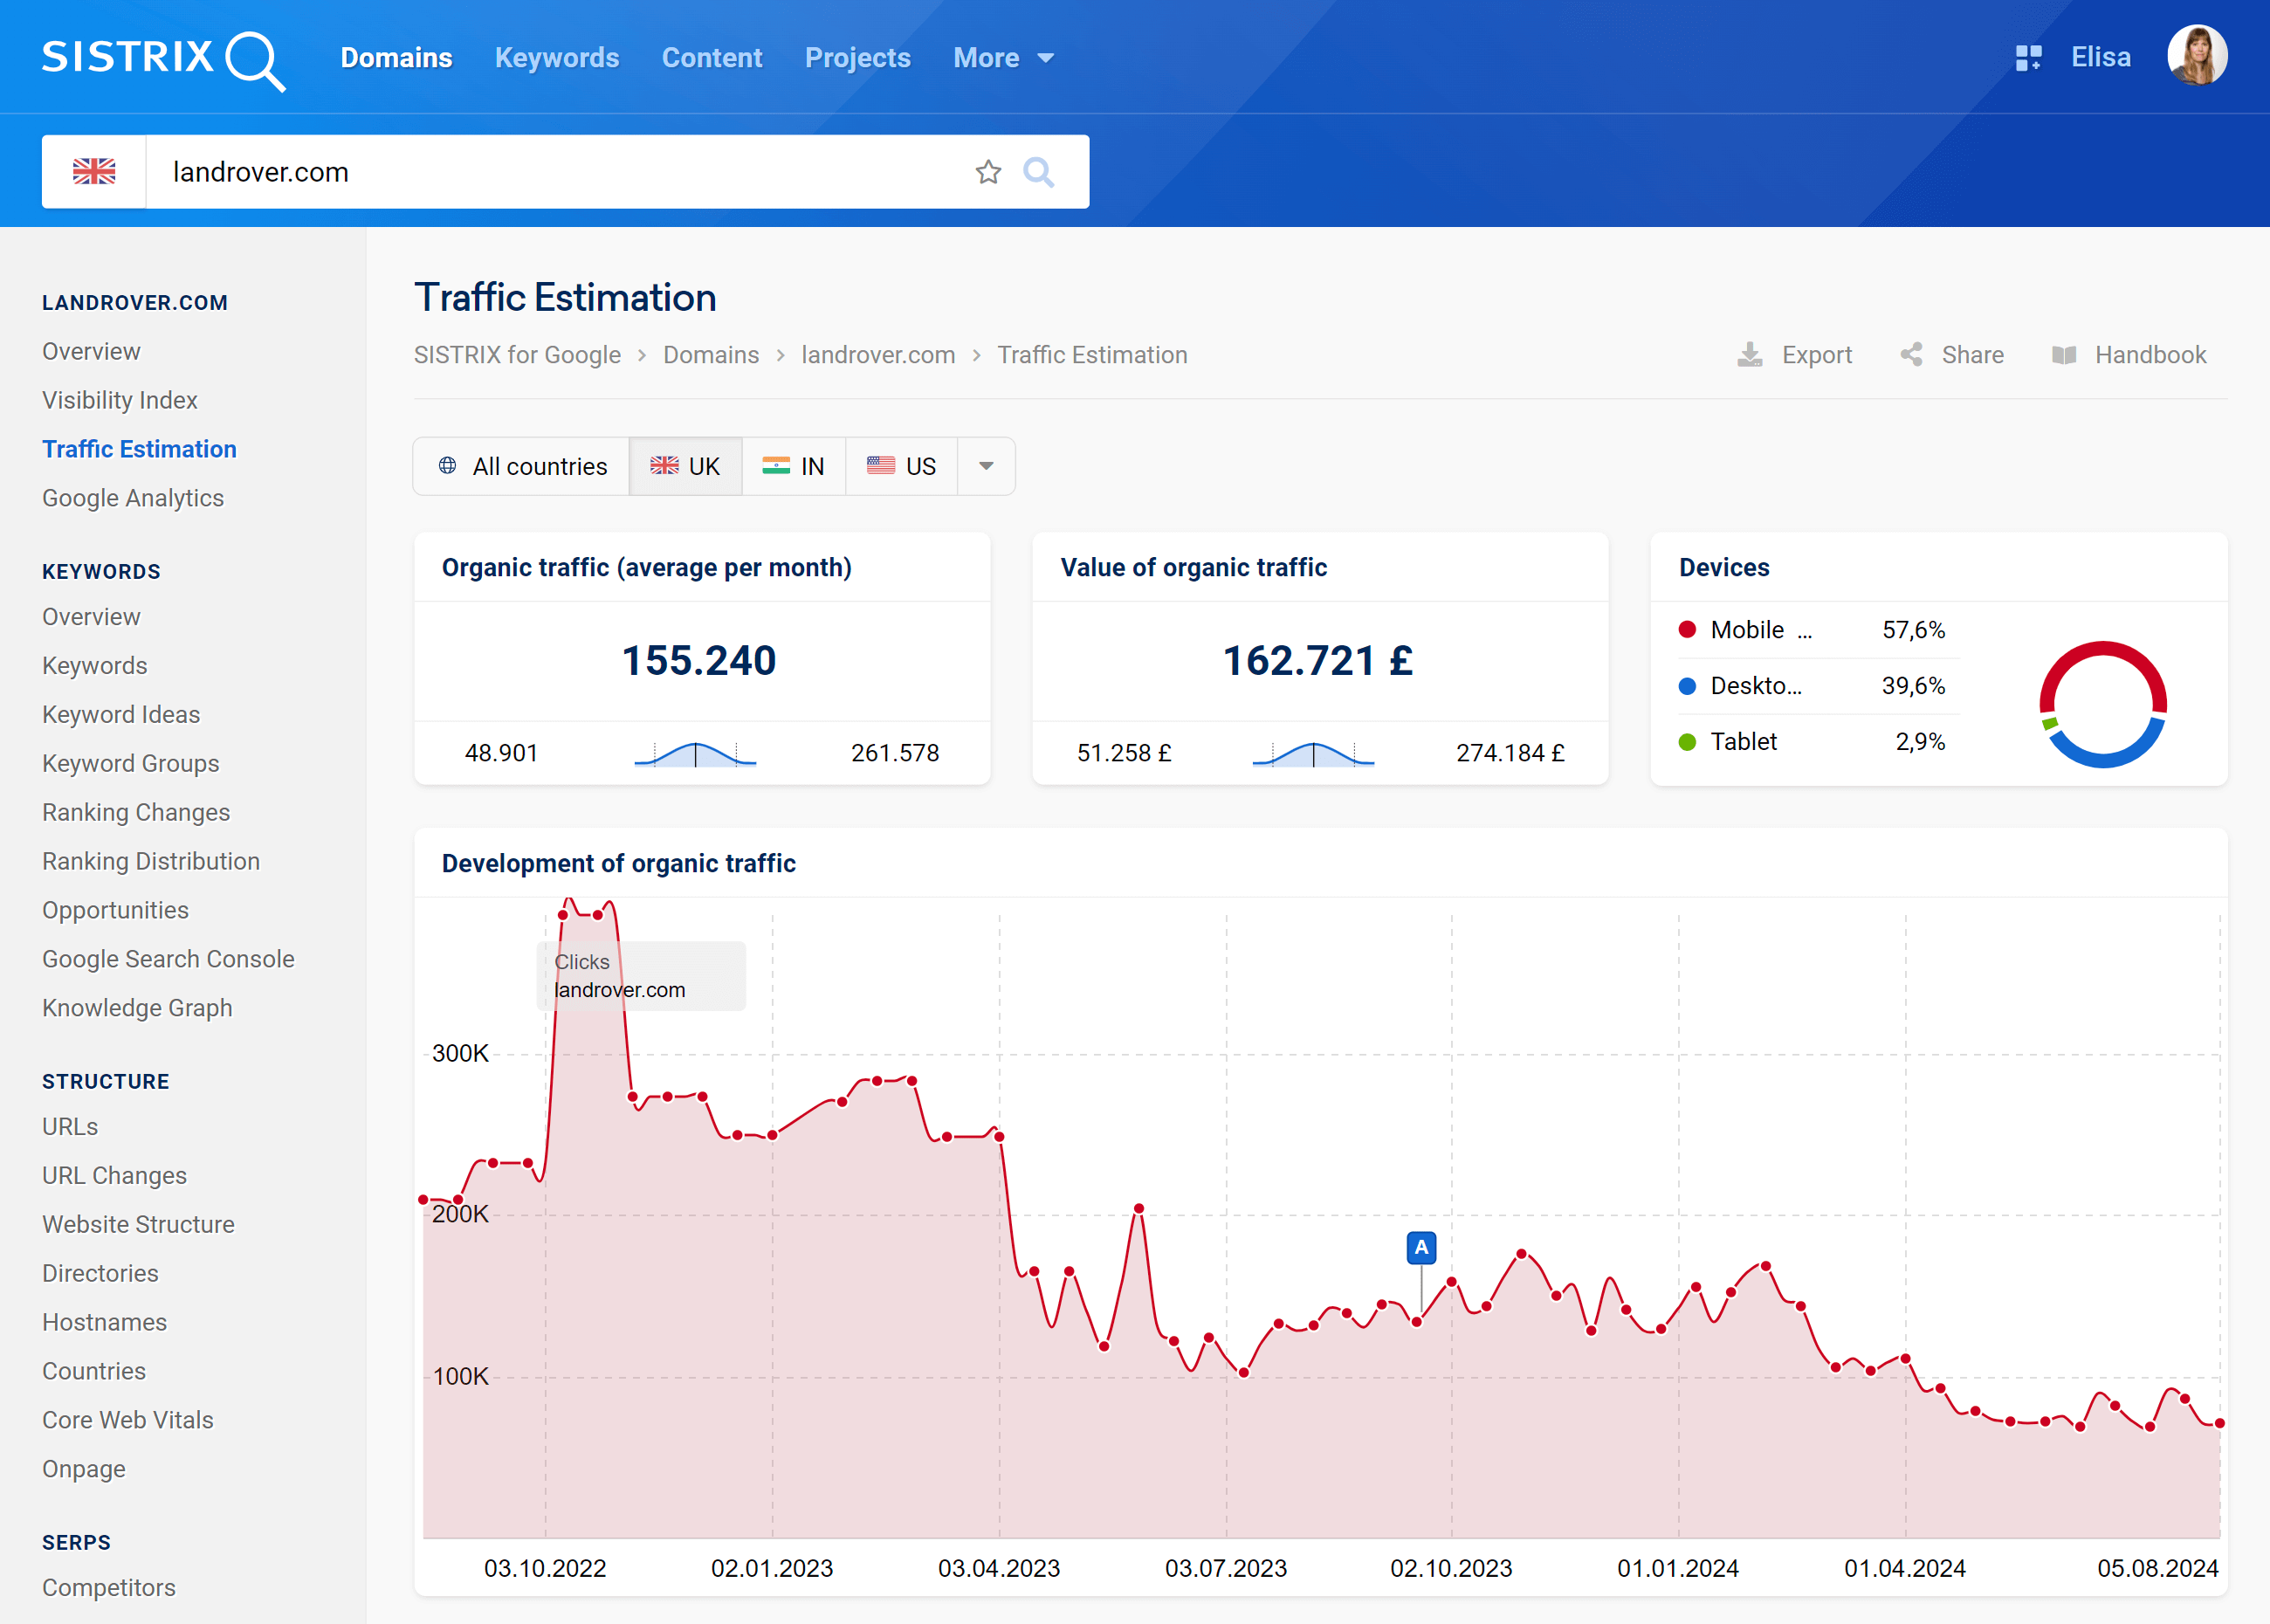Click the Export download icon
The image size is (2270, 1624).
(x=1749, y=355)
